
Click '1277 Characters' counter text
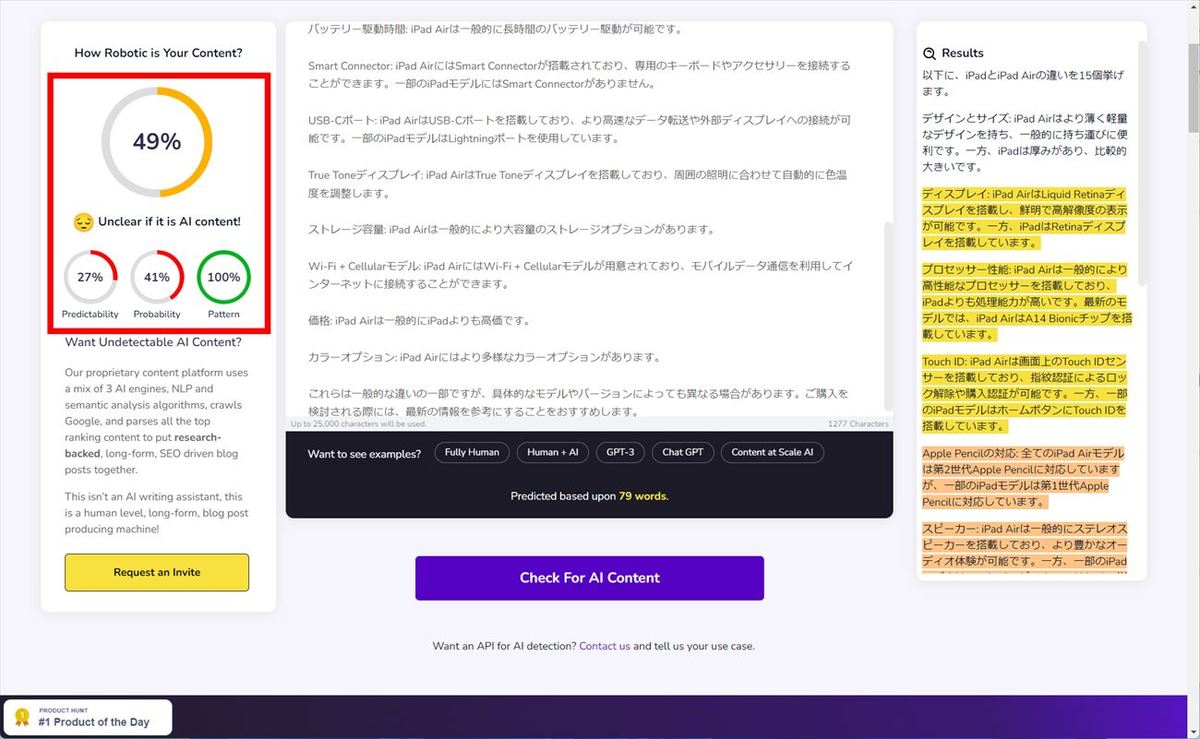pyautogui.click(x=858, y=424)
